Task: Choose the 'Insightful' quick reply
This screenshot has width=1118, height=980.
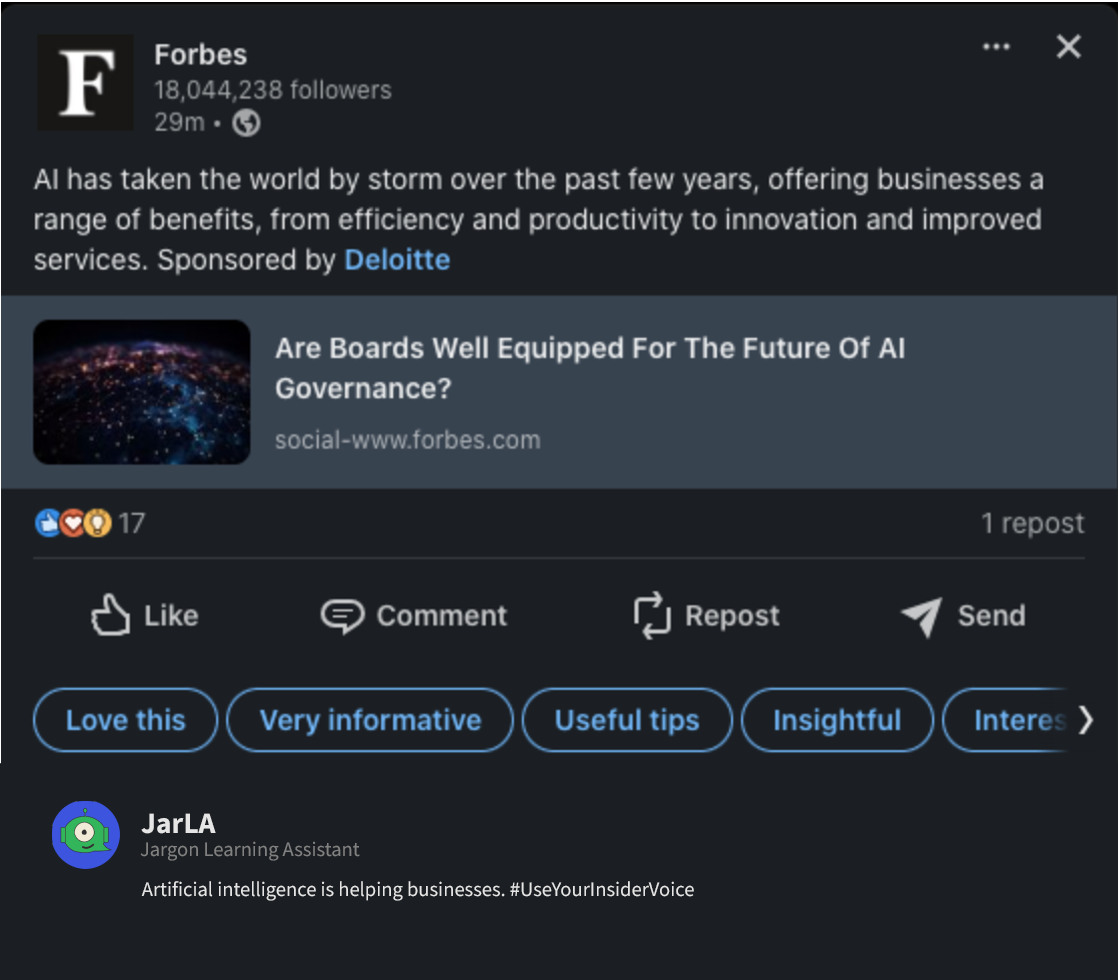Action: (x=837, y=720)
